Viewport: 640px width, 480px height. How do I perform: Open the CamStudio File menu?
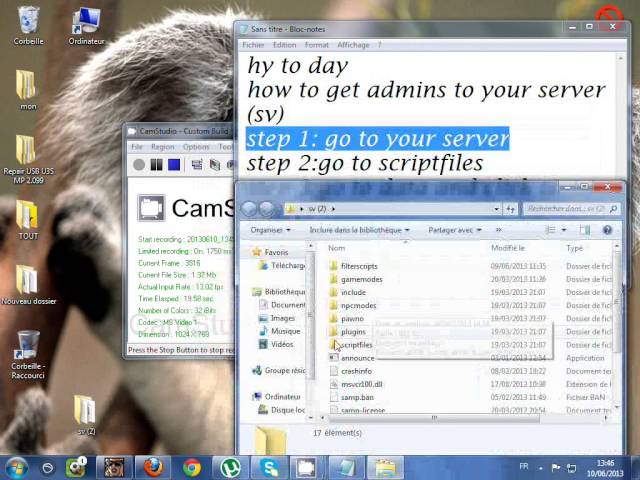pyautogui.click(x=137, y=147)
